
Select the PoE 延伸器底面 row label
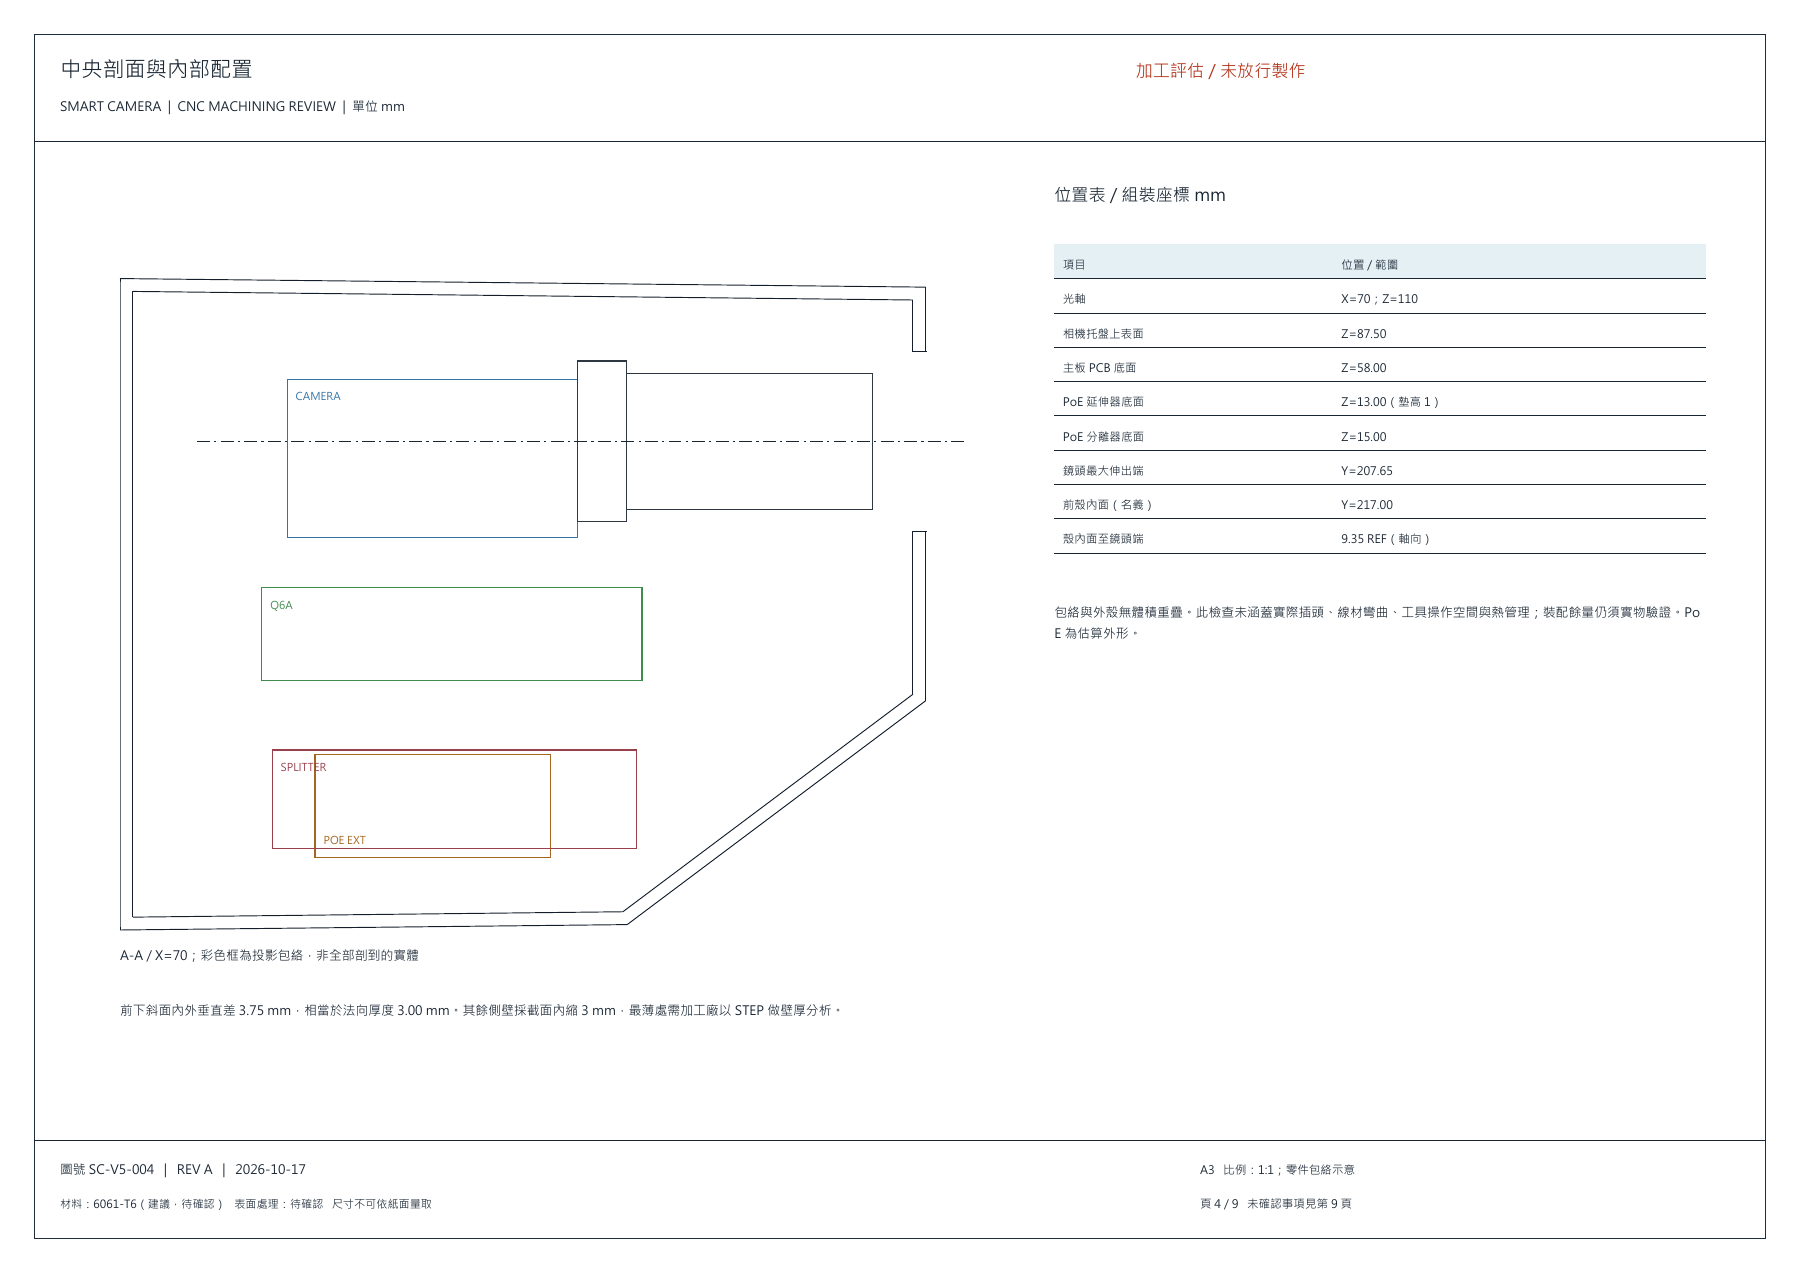1103,402
